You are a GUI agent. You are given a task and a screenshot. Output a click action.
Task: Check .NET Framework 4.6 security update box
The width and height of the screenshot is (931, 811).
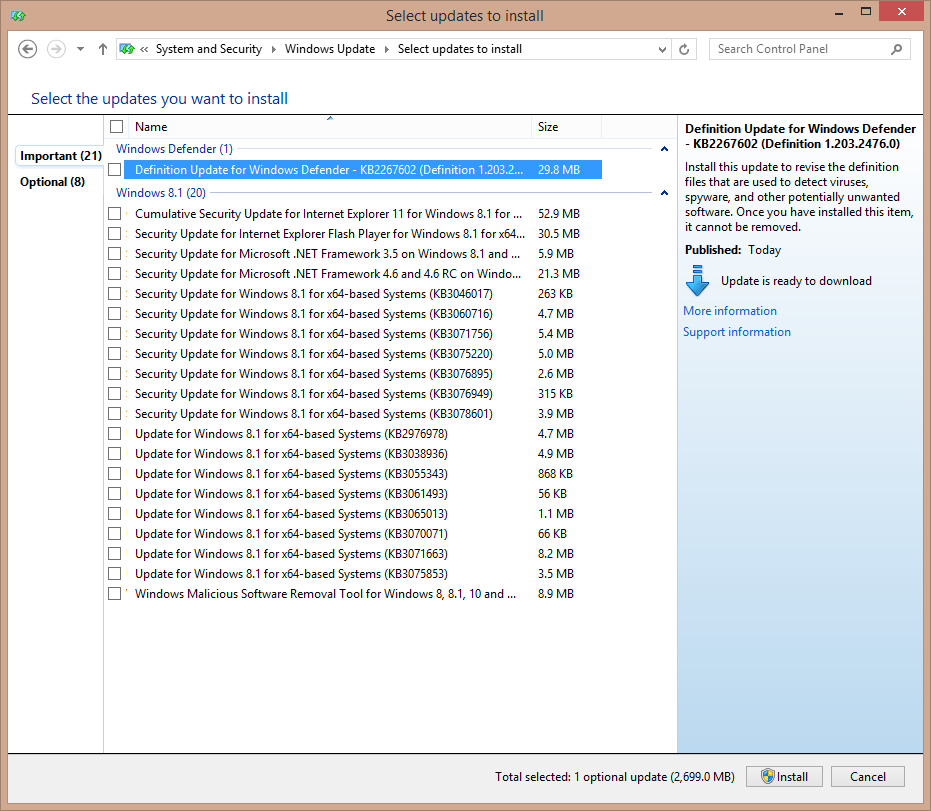pyautogui.click(x=115, y=274)
